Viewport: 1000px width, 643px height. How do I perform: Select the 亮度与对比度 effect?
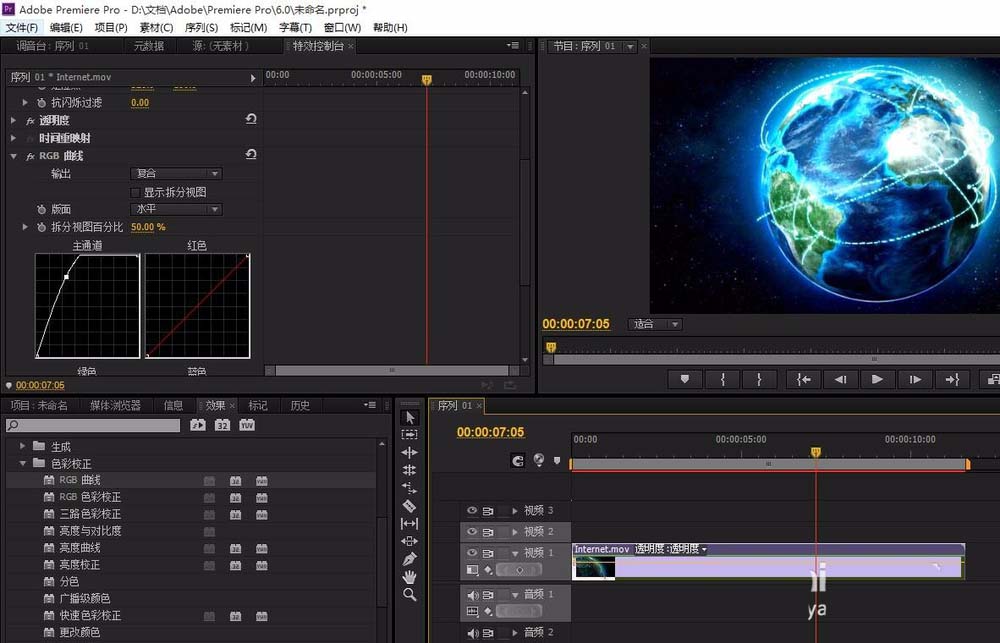coord(90,531)
